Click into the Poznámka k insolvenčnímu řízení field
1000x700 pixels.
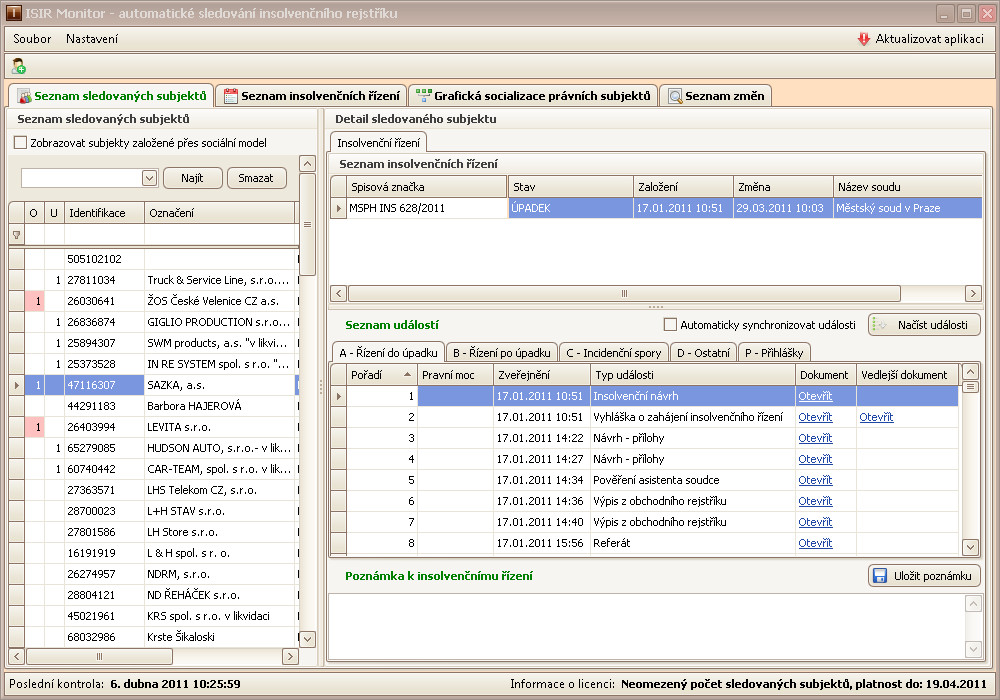point(645,625)
